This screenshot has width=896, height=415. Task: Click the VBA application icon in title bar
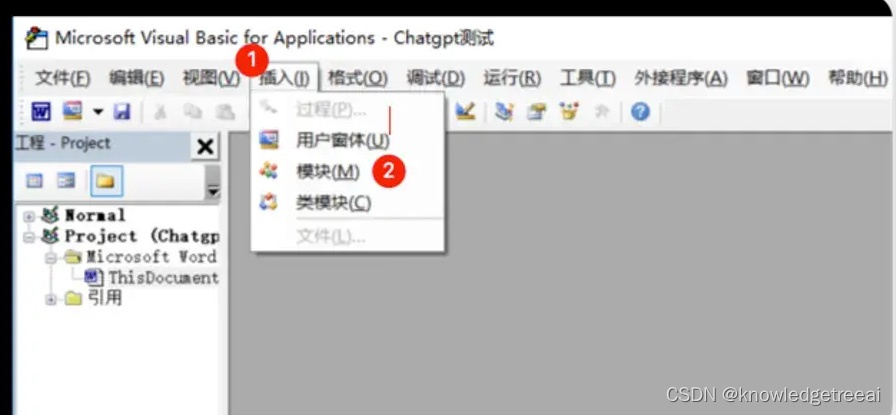(36, 39)
